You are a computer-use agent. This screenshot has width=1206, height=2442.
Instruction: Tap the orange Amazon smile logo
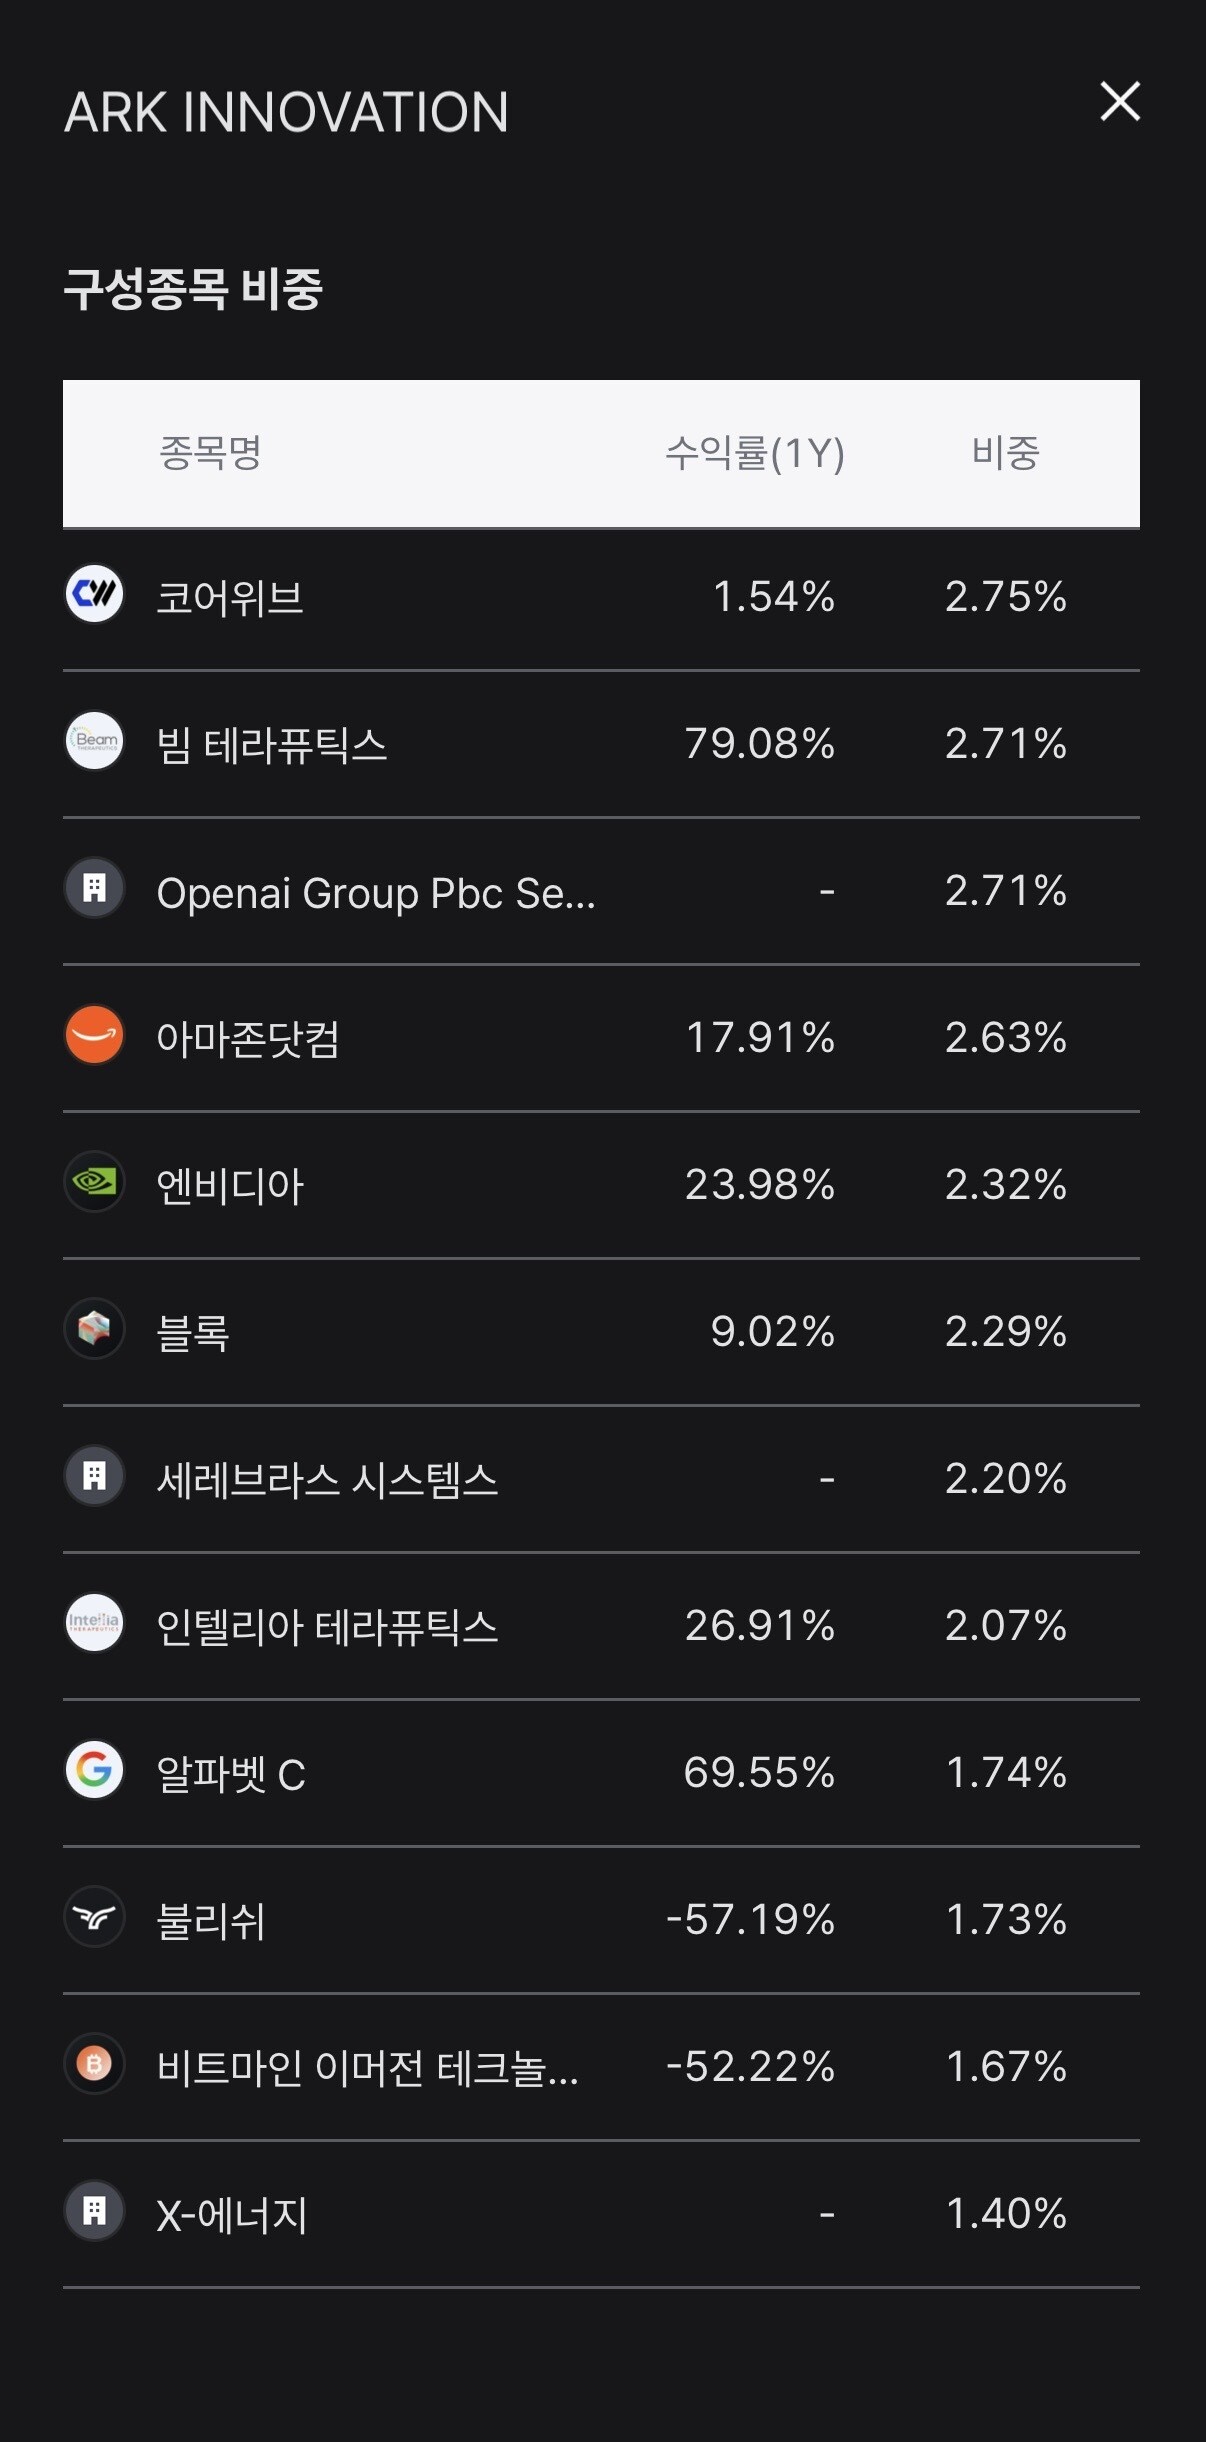tap(94, 1035)
